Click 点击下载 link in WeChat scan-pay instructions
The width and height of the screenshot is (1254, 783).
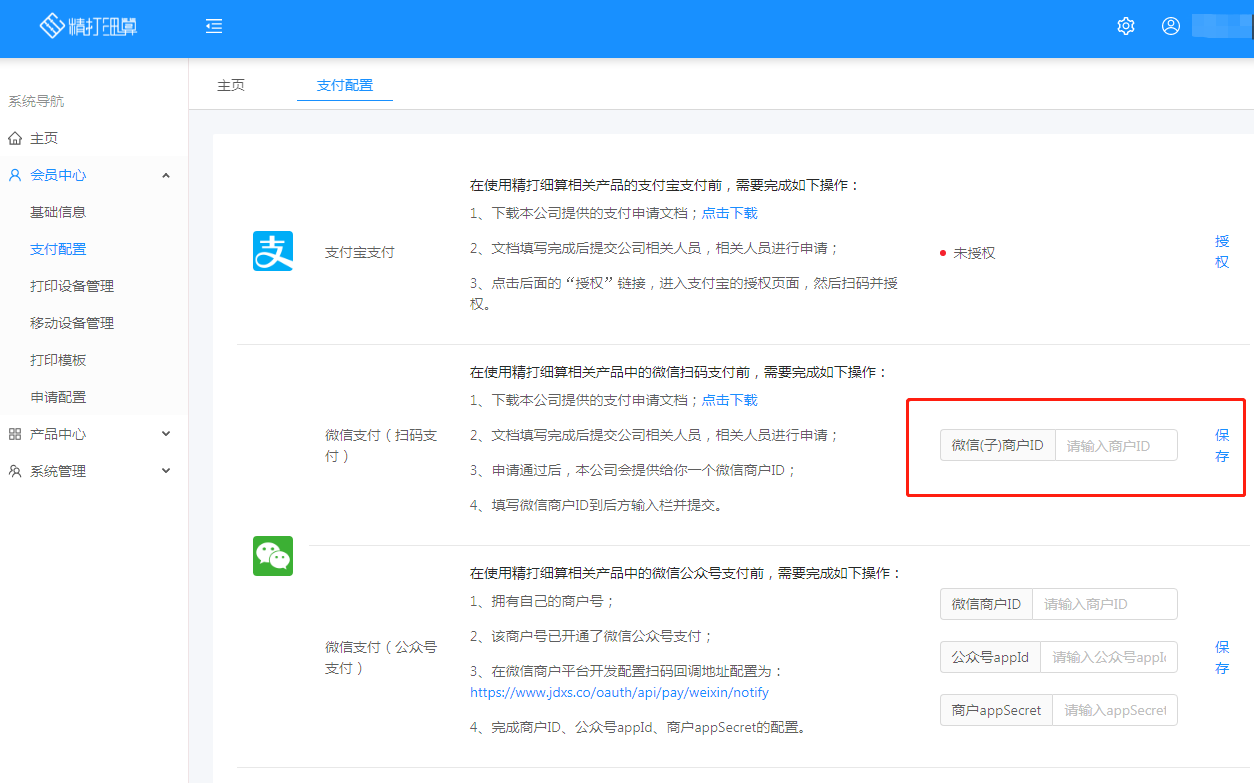coord(730,400)
